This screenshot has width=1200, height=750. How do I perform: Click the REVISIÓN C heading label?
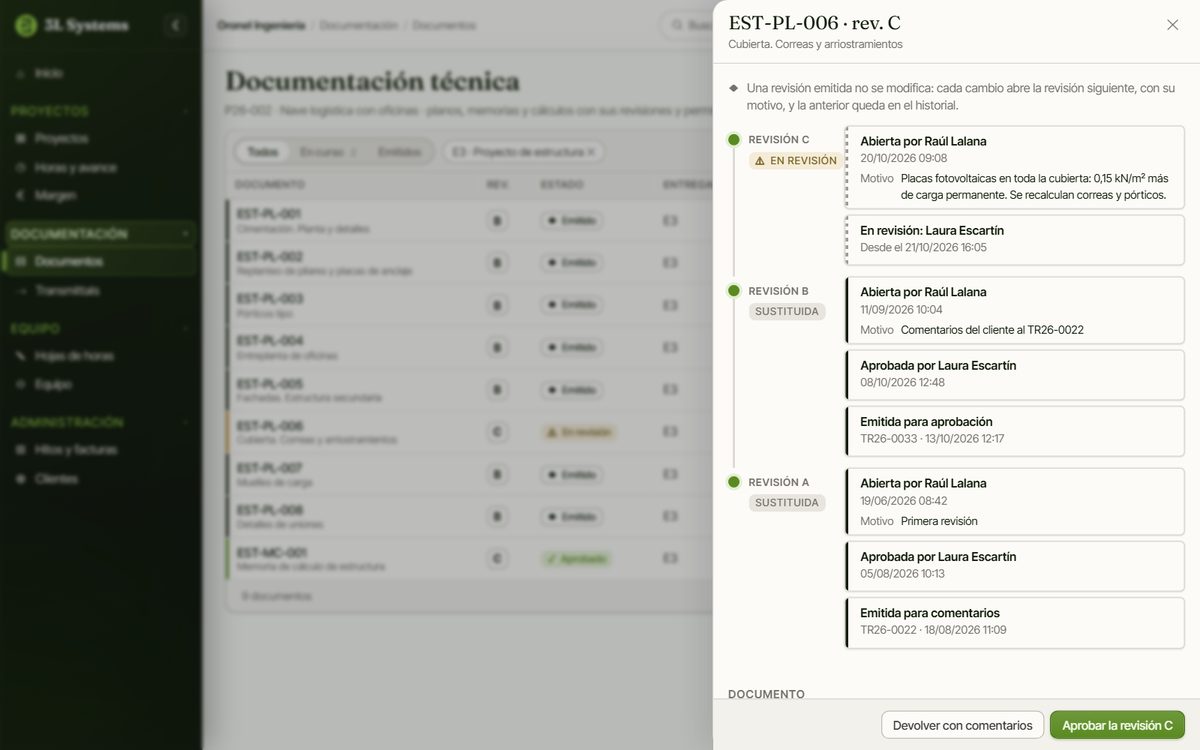pos(779,140)
